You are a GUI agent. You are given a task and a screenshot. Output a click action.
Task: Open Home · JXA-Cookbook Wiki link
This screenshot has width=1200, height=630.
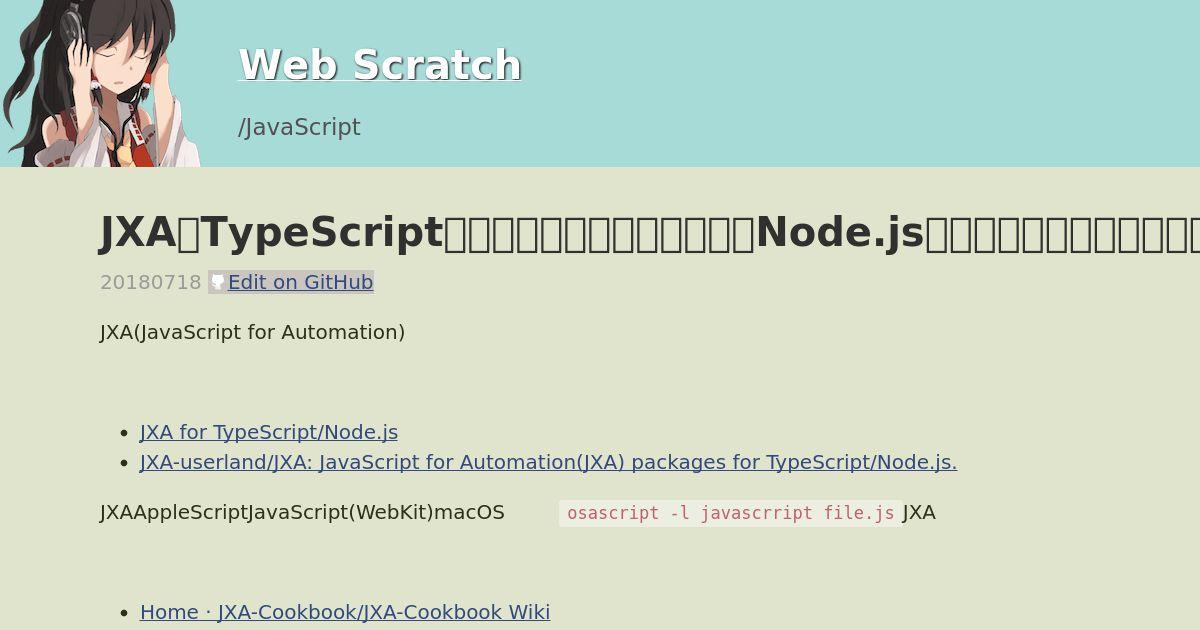pos(345,612)
